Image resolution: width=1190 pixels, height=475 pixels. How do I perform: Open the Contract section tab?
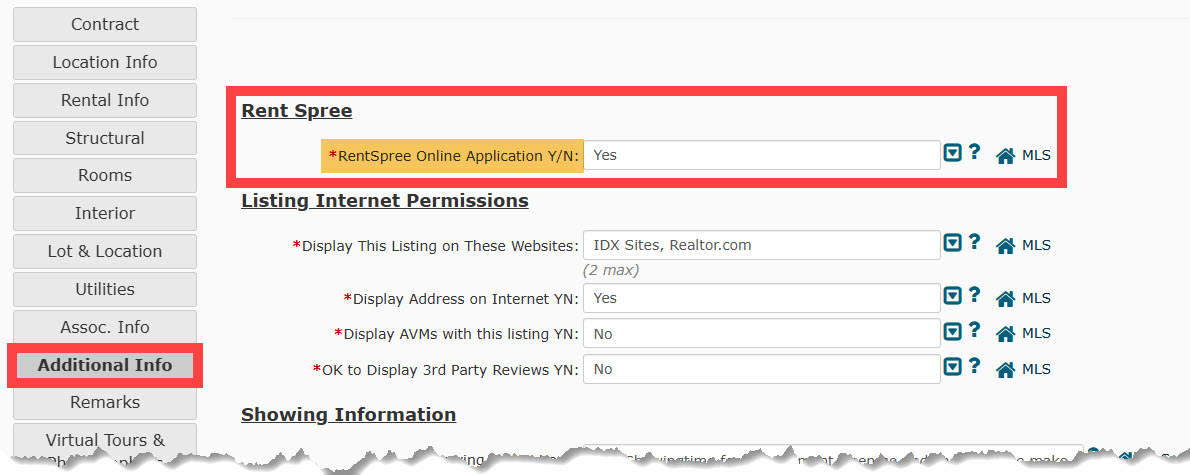pos(105,24)
